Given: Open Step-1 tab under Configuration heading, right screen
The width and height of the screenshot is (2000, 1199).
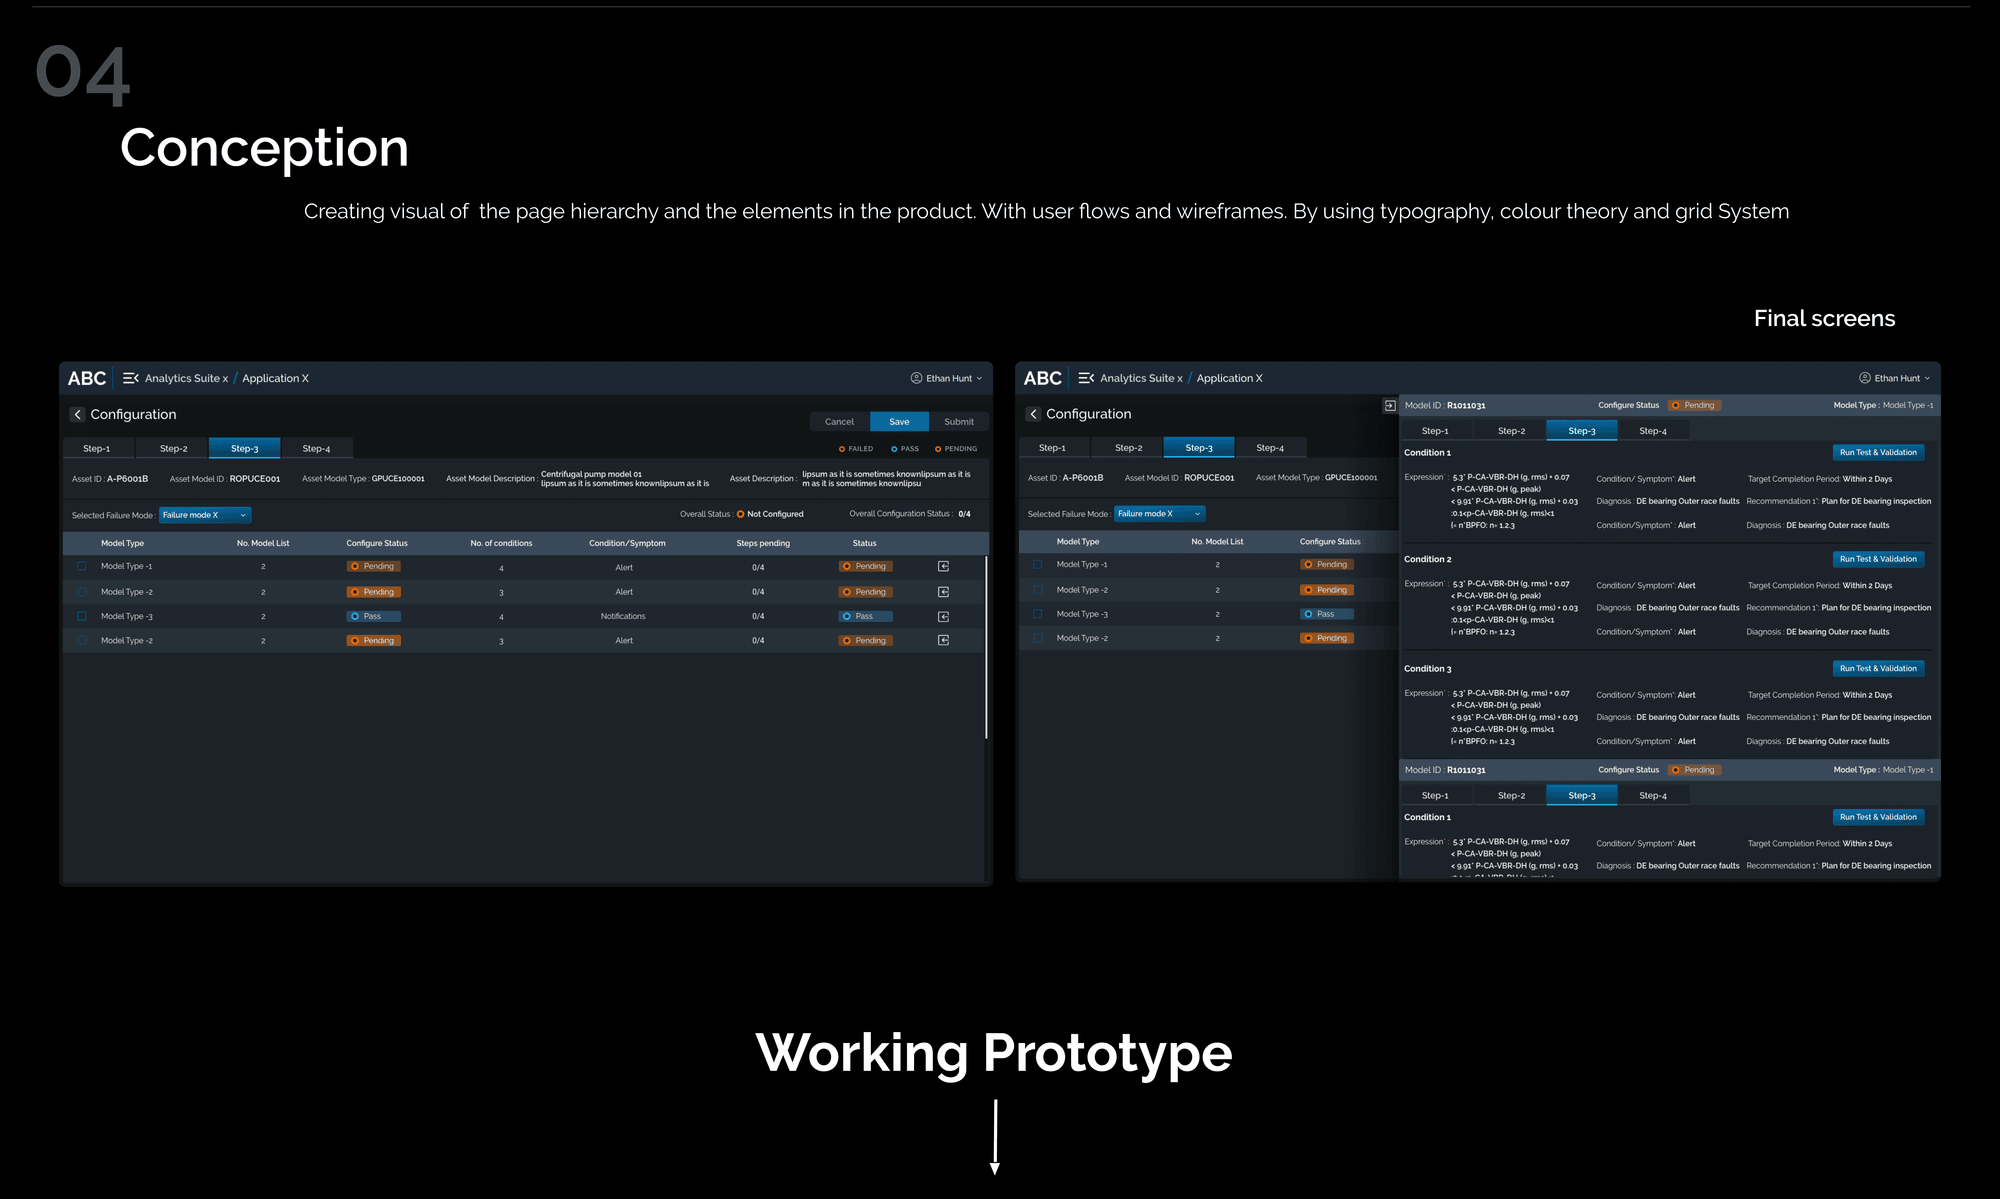Looking at the screenshot, I should (x=1053, y=448).
